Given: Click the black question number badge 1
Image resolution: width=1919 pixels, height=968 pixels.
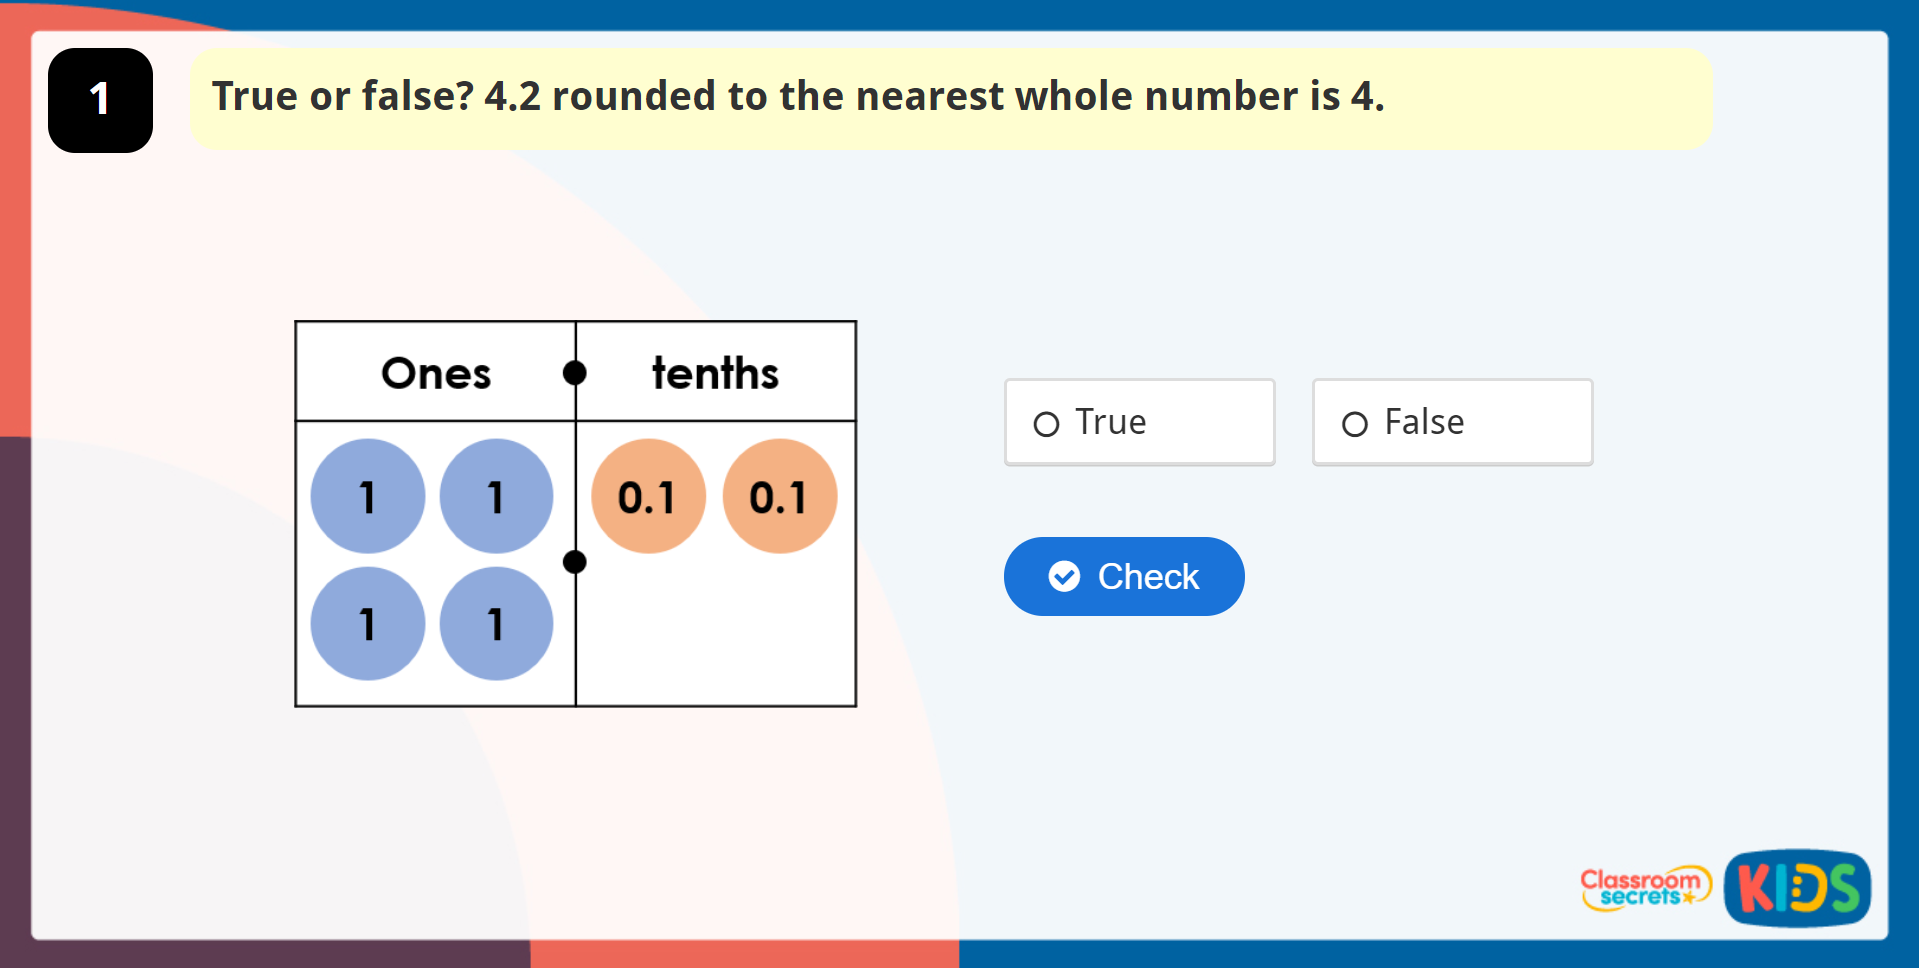Looking at the screenshot, I should (x=99, y=99).
